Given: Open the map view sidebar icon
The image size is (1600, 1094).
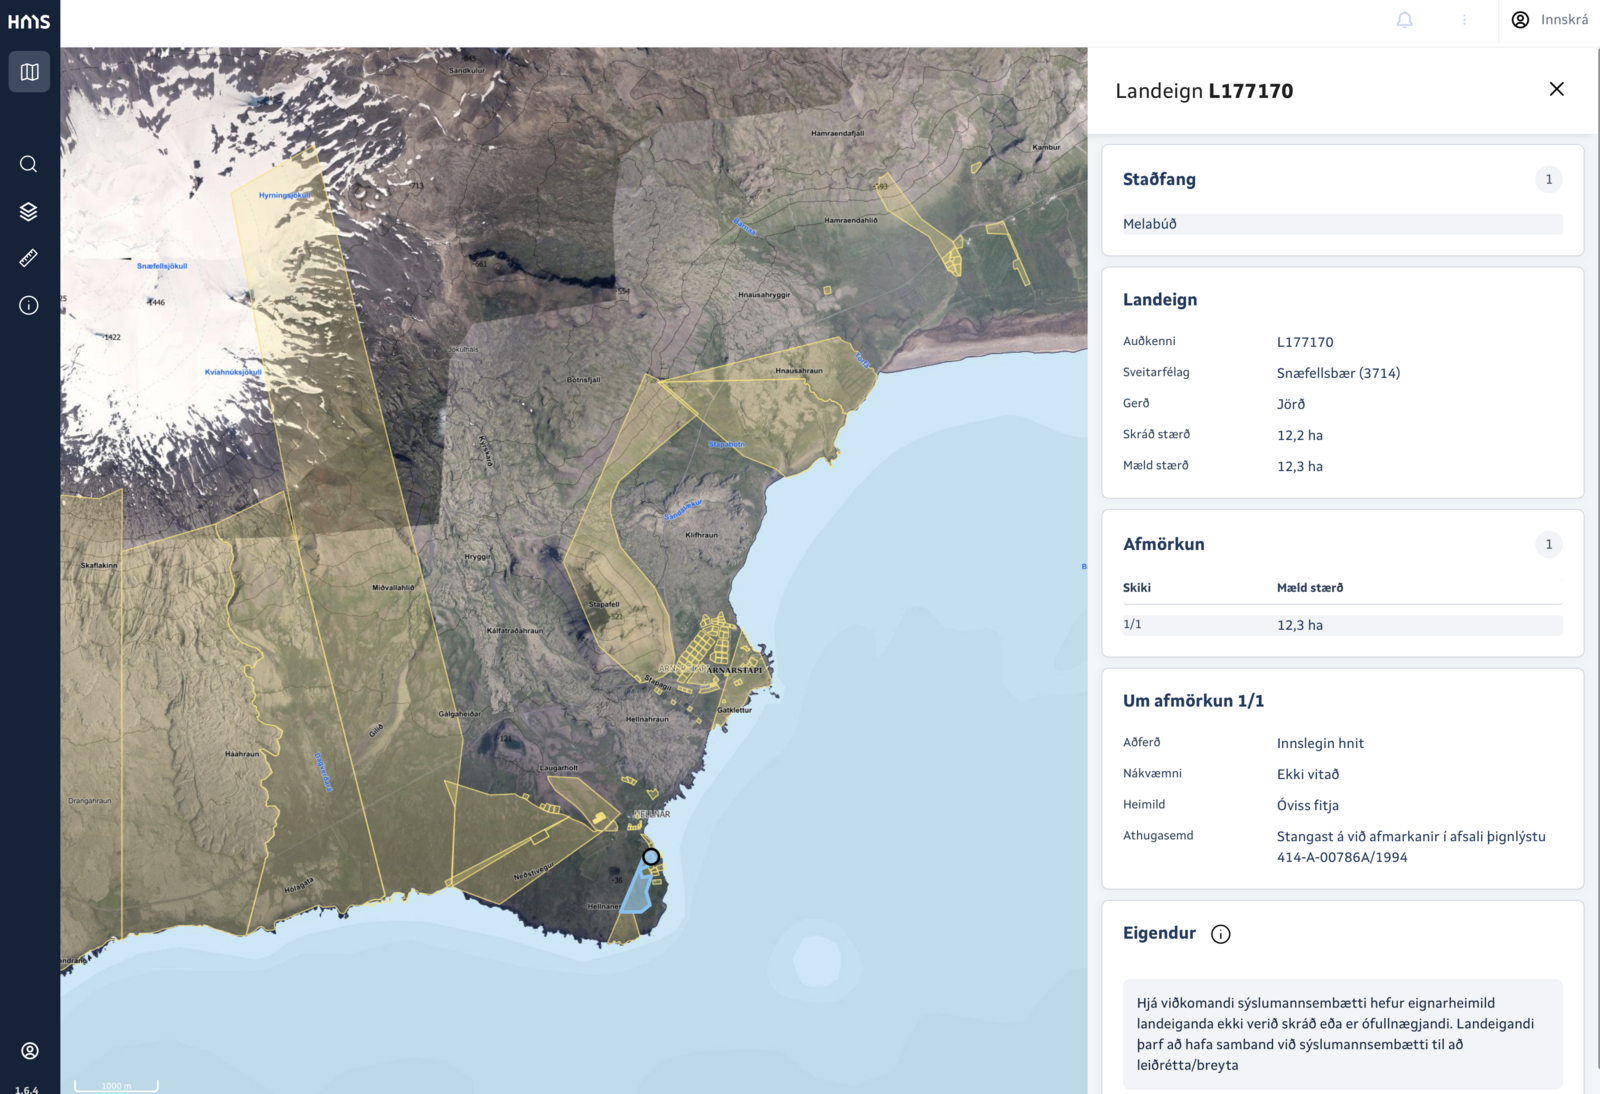Looking at the screenshot, I should pyautogui.click(x=29, y=72).
